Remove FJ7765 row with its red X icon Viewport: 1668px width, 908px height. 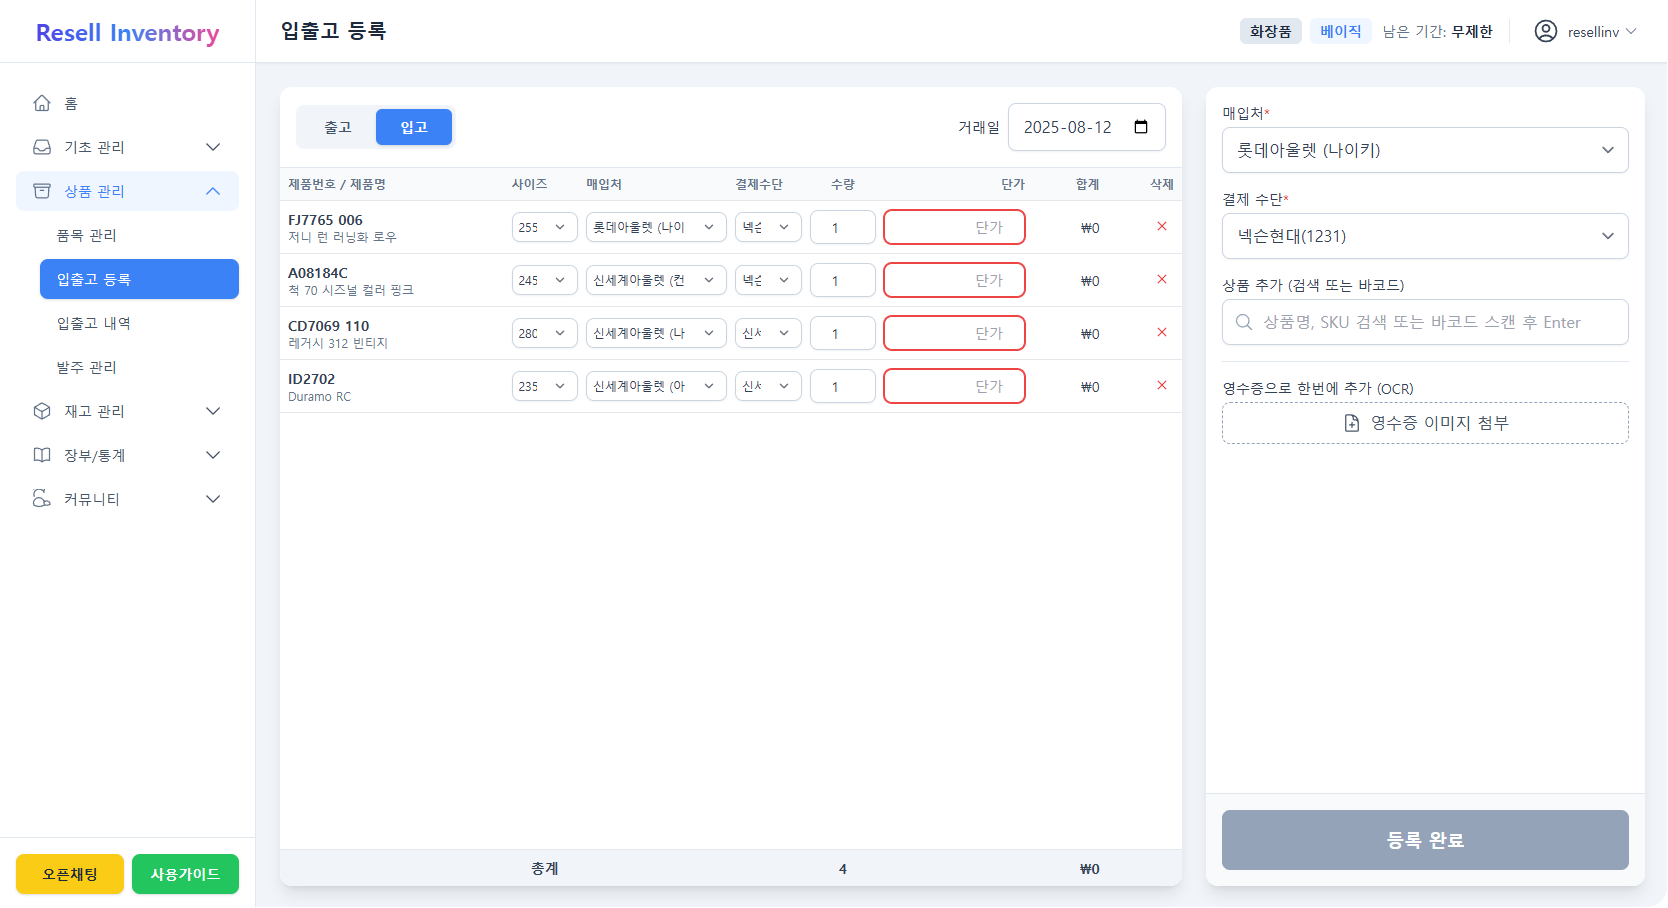[x=1161, y=227]
